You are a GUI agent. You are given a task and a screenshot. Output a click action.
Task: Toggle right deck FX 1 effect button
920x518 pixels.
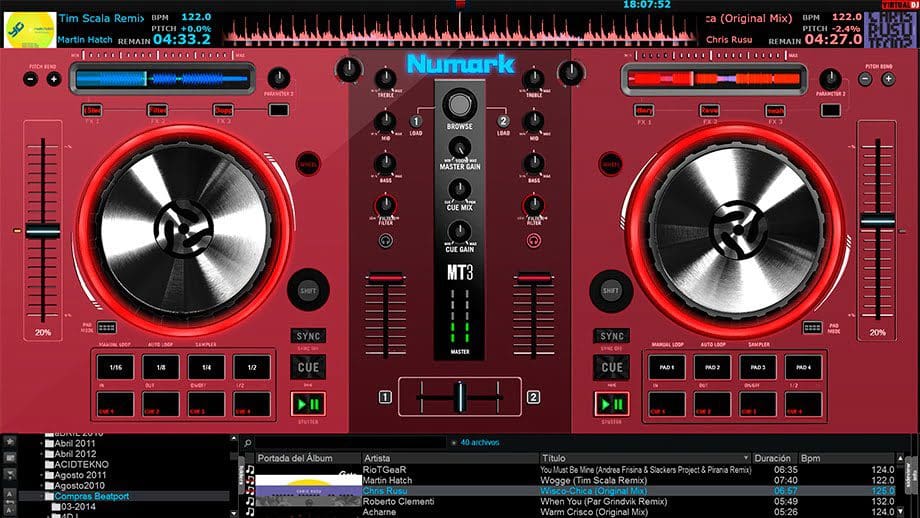[644, 110]
